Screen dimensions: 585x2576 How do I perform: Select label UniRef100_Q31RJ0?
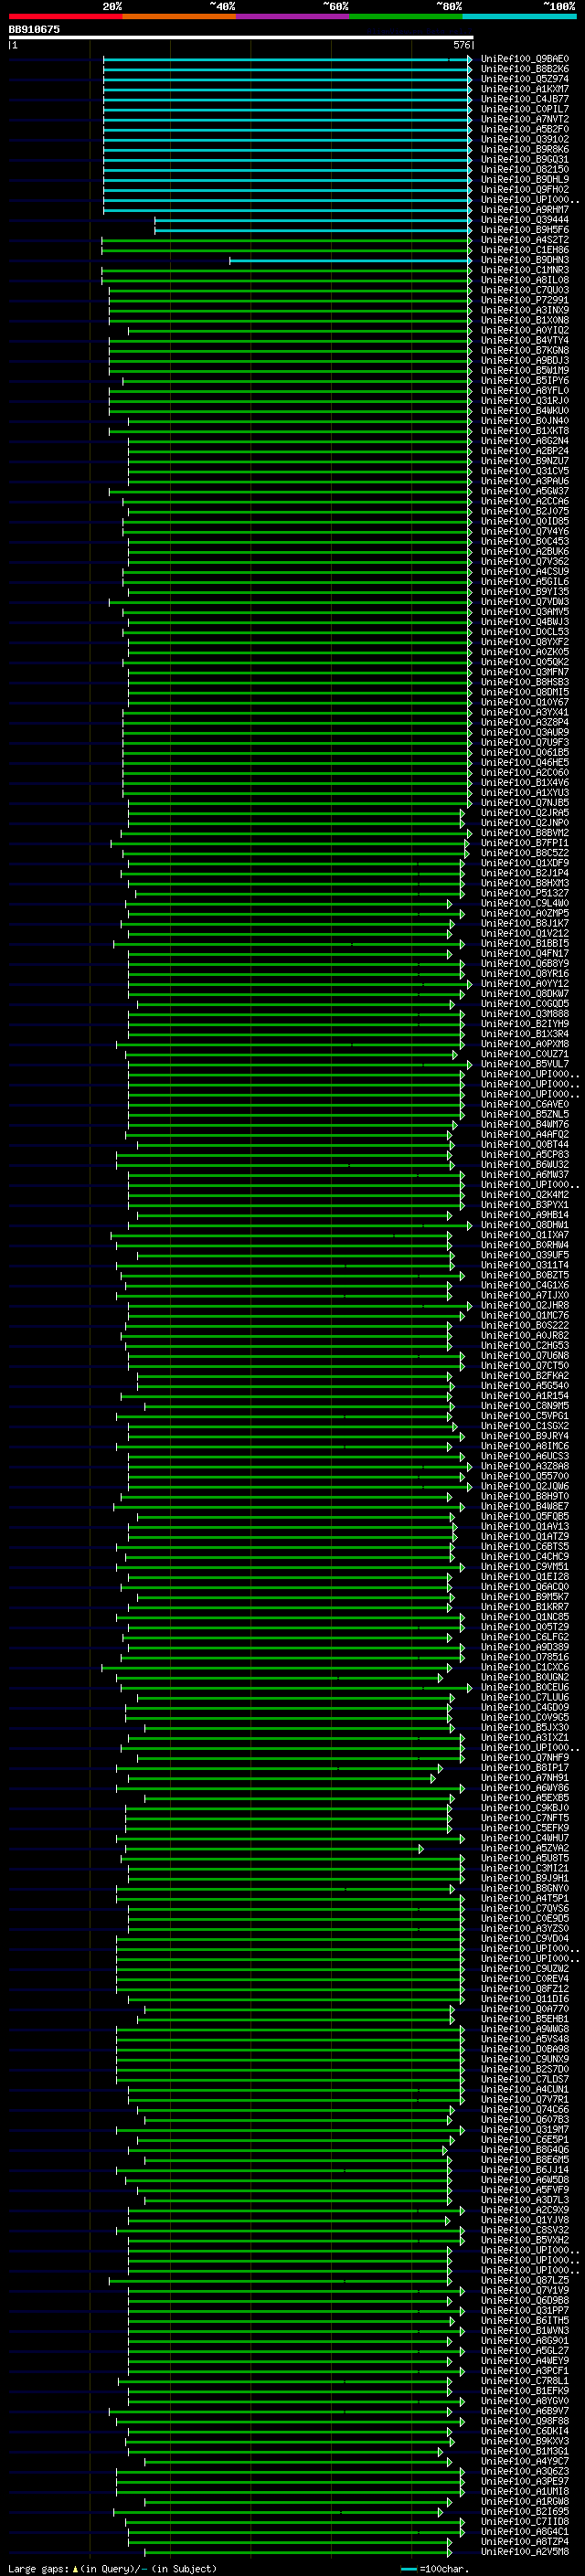click(x=525, y=400)
